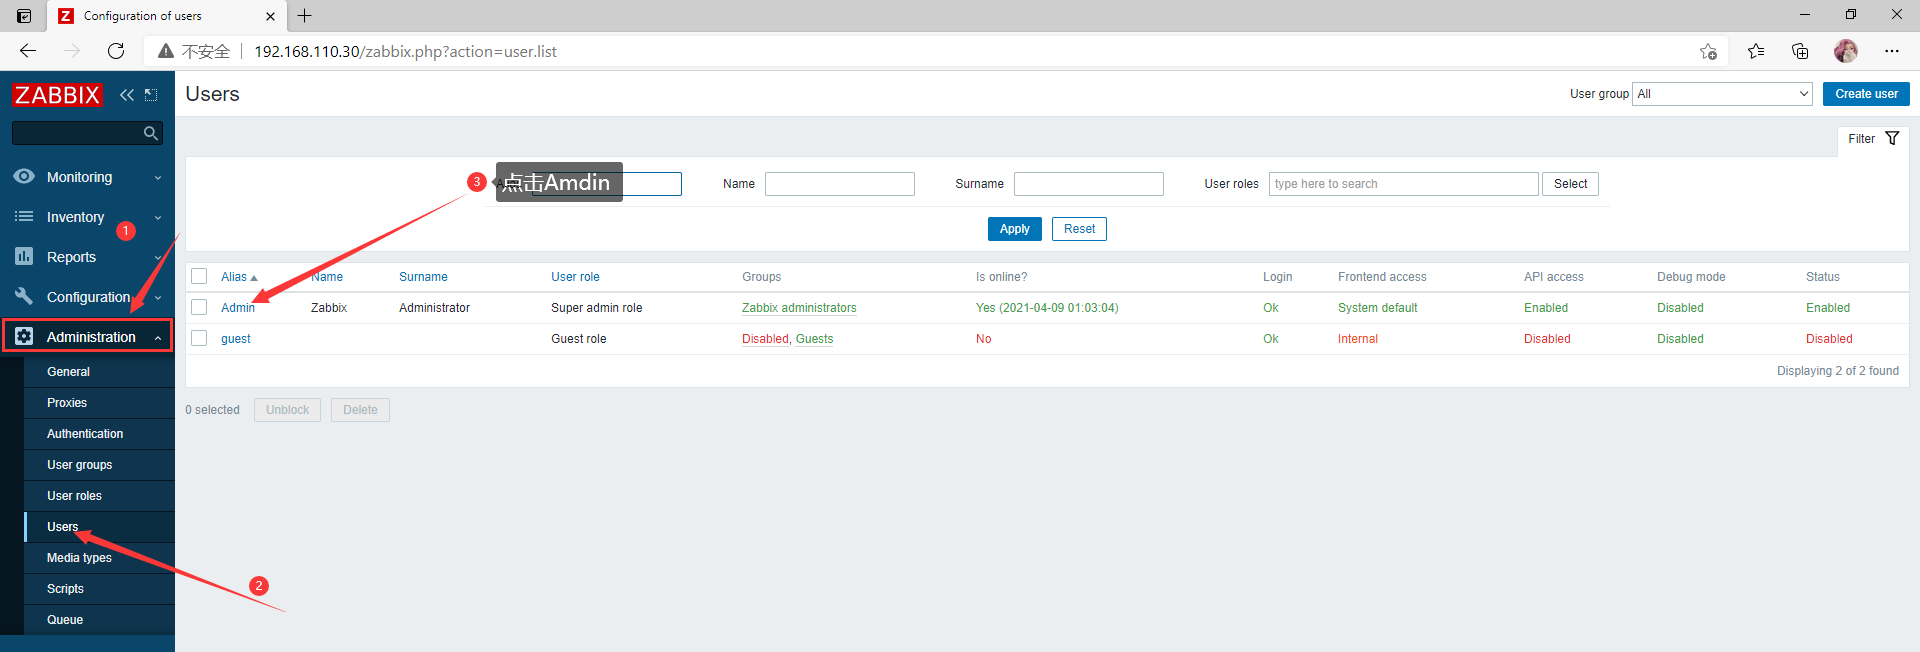The image size is (1920, 652).
Task: Click the Configuration wrench icon
Action: tap(24, 296)
